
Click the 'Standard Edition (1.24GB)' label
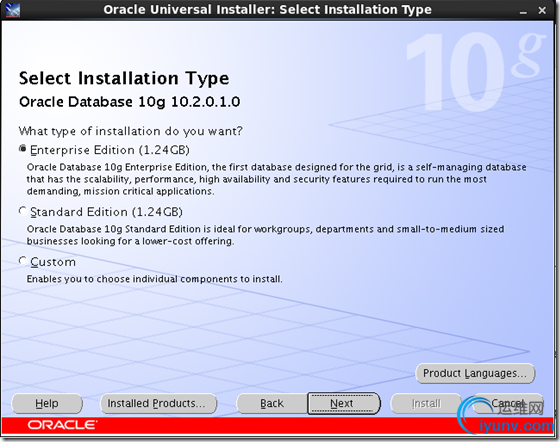tap(106, 212)
